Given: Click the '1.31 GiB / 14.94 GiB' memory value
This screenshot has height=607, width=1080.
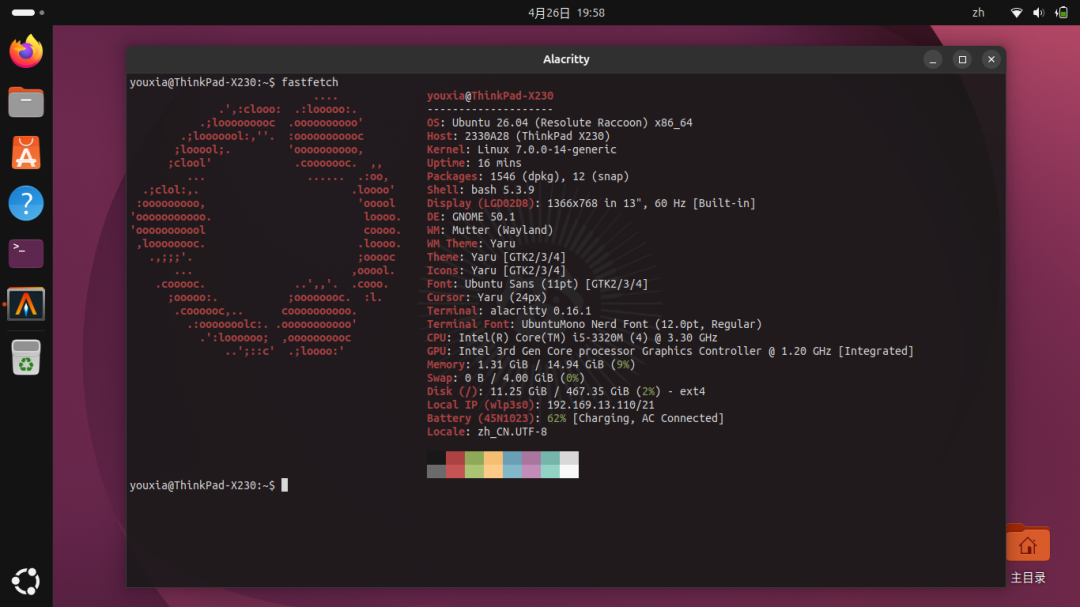Looking at the screenshot, I should [541, 364].
